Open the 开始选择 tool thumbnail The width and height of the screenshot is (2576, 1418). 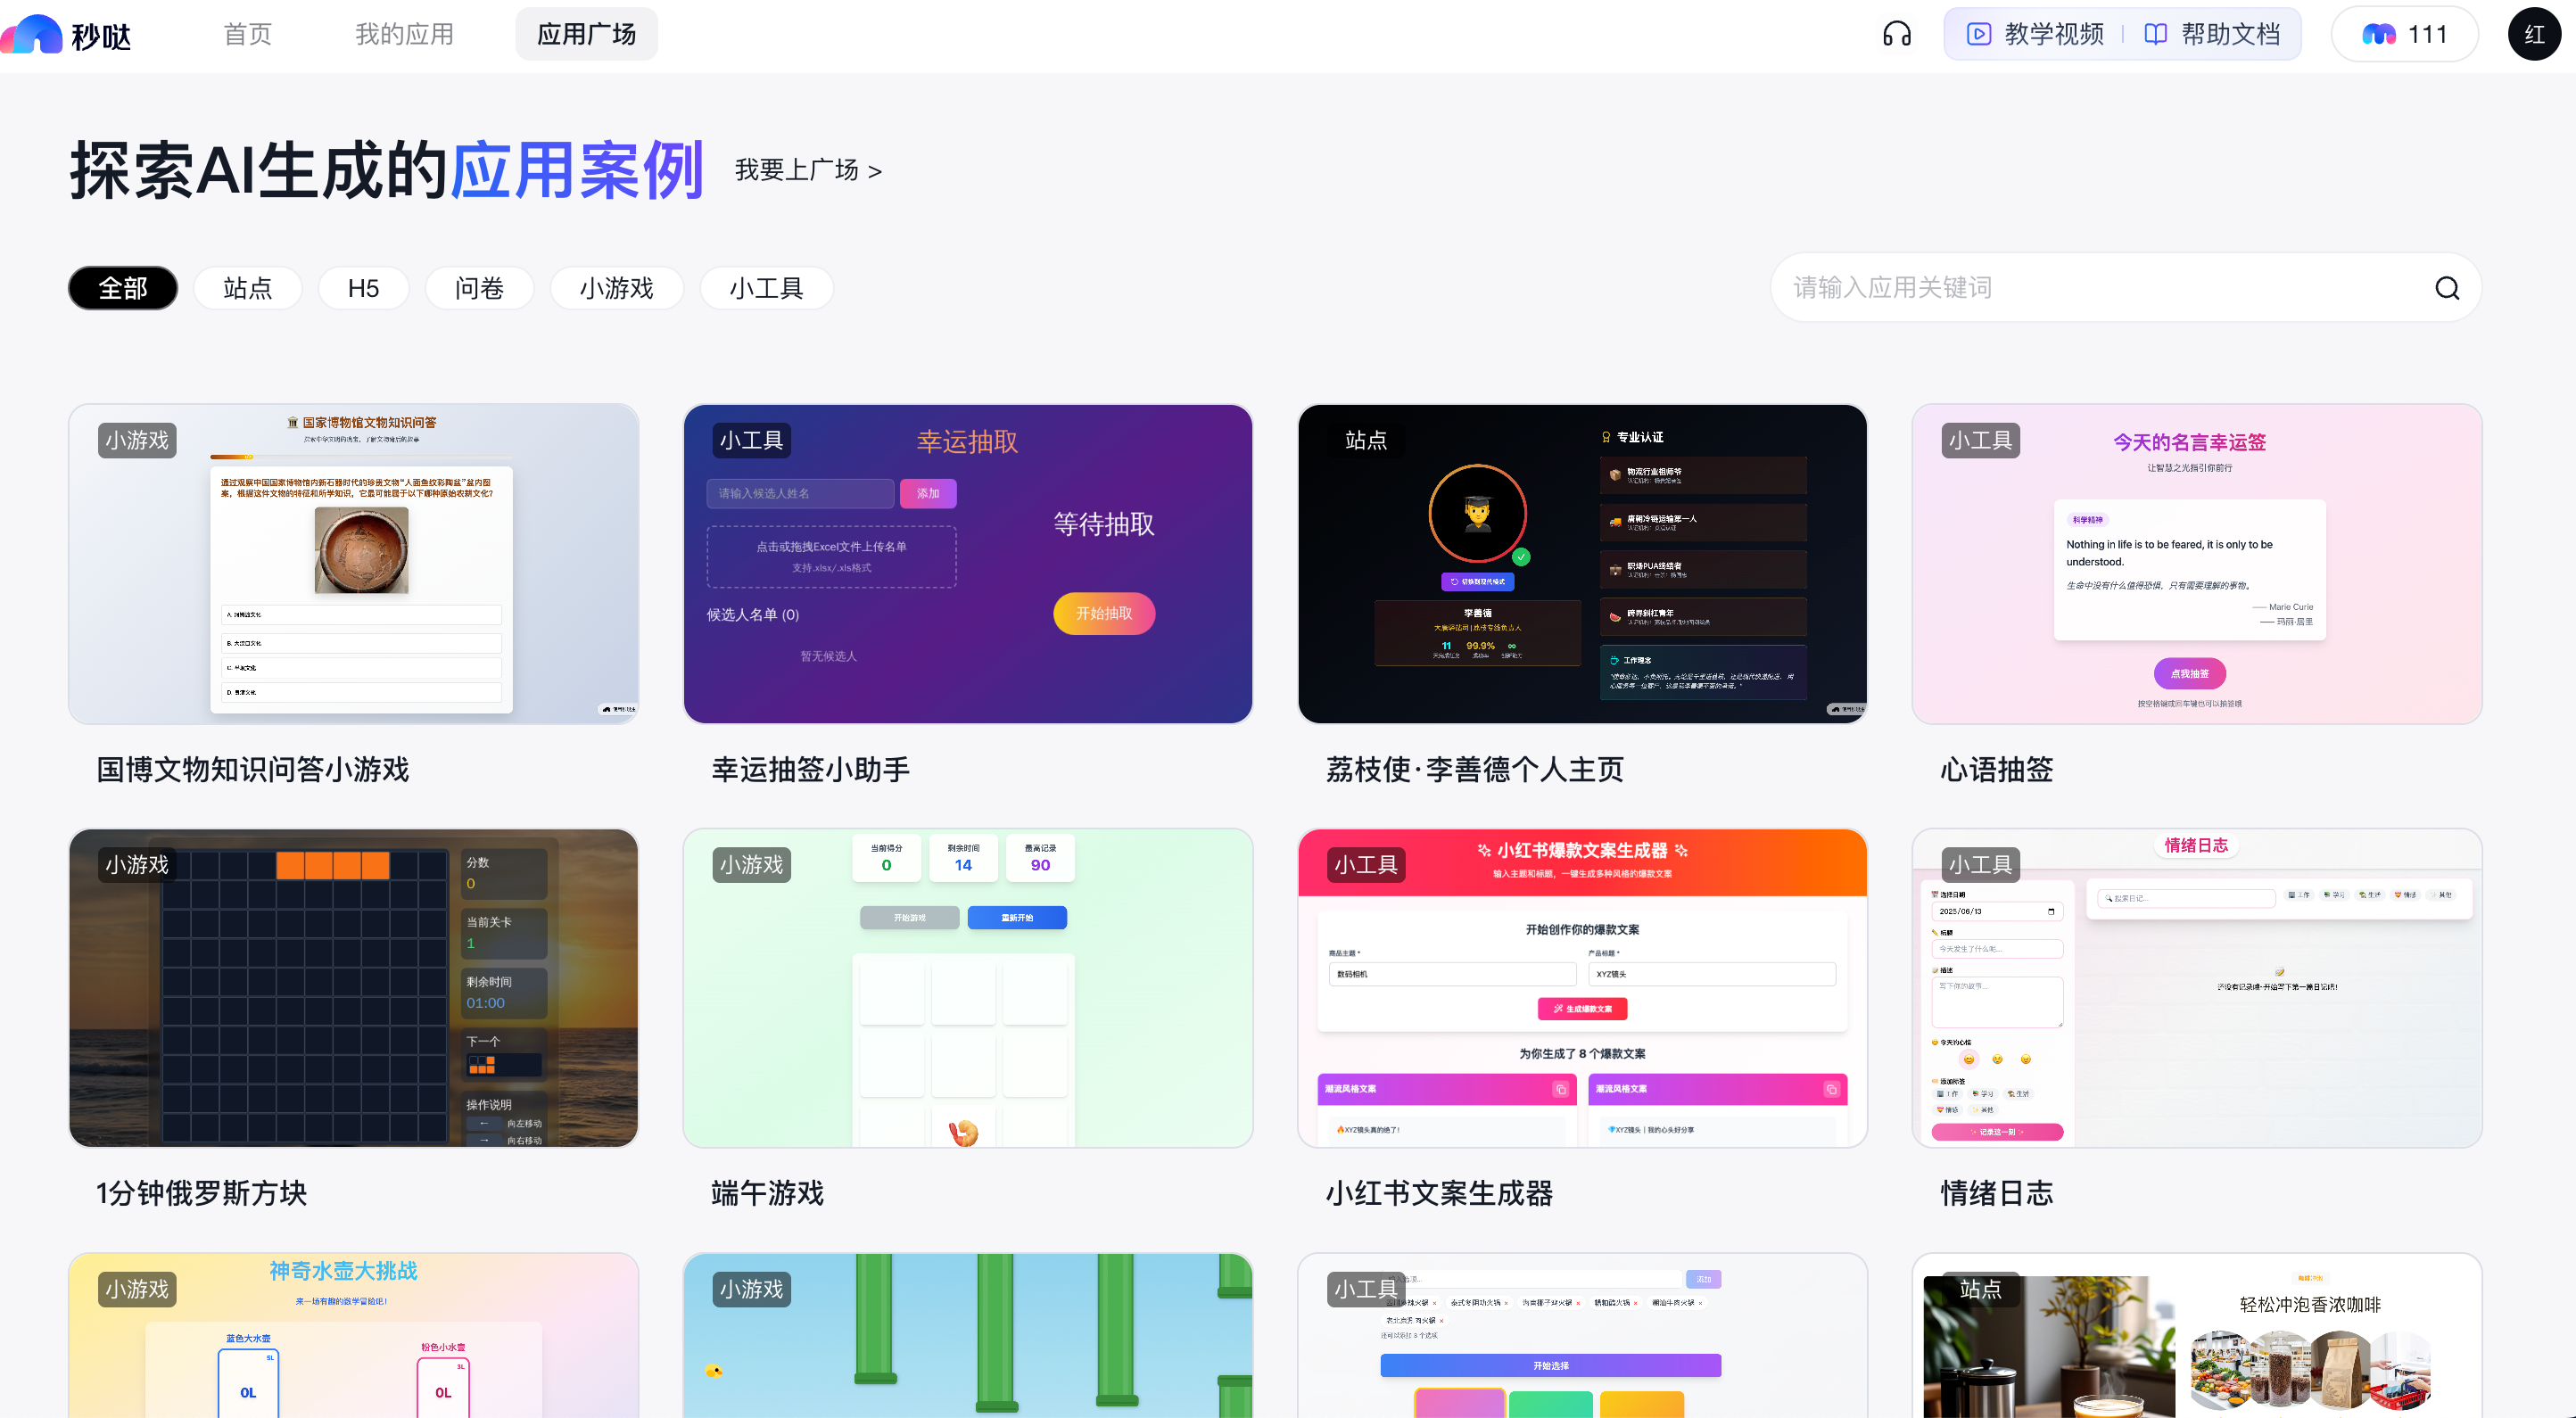pyautogui.click(x=1582, y=1335)
